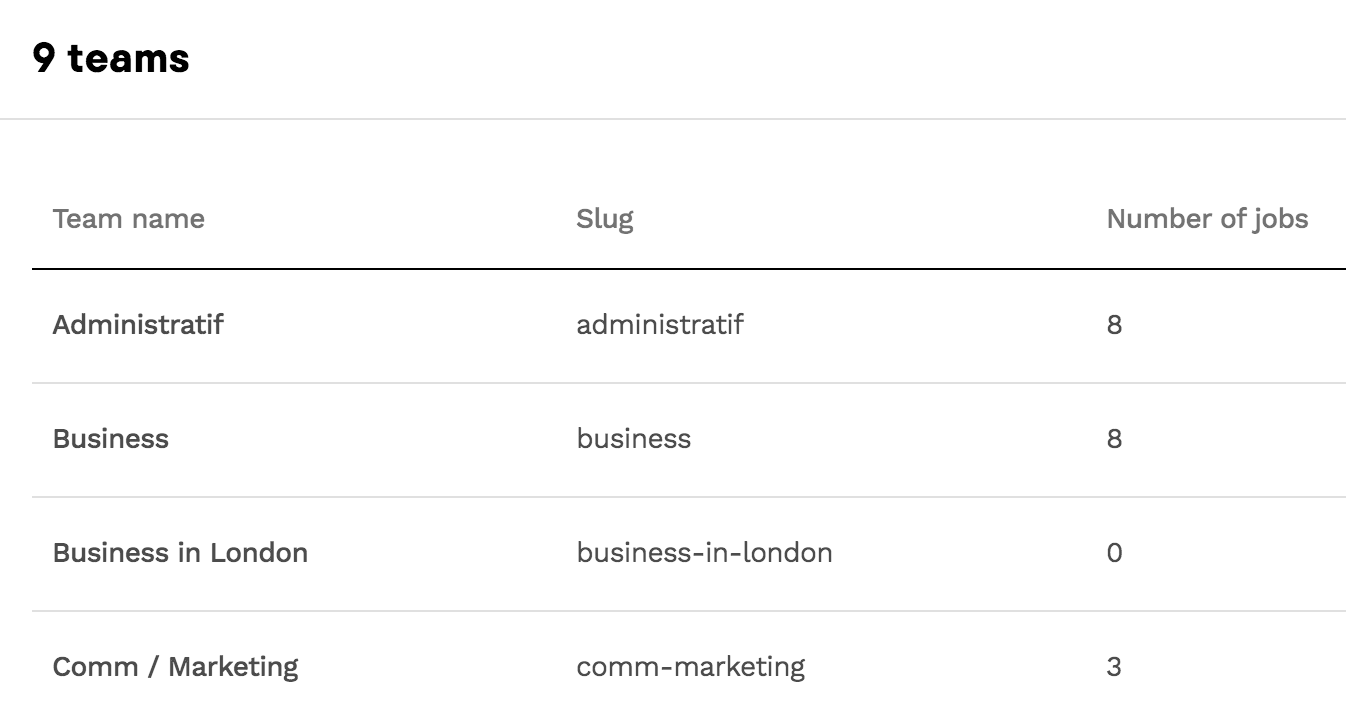Select the comm-marketing slug text
Viewport: 1346px width, 722px height.
[690, 667]
